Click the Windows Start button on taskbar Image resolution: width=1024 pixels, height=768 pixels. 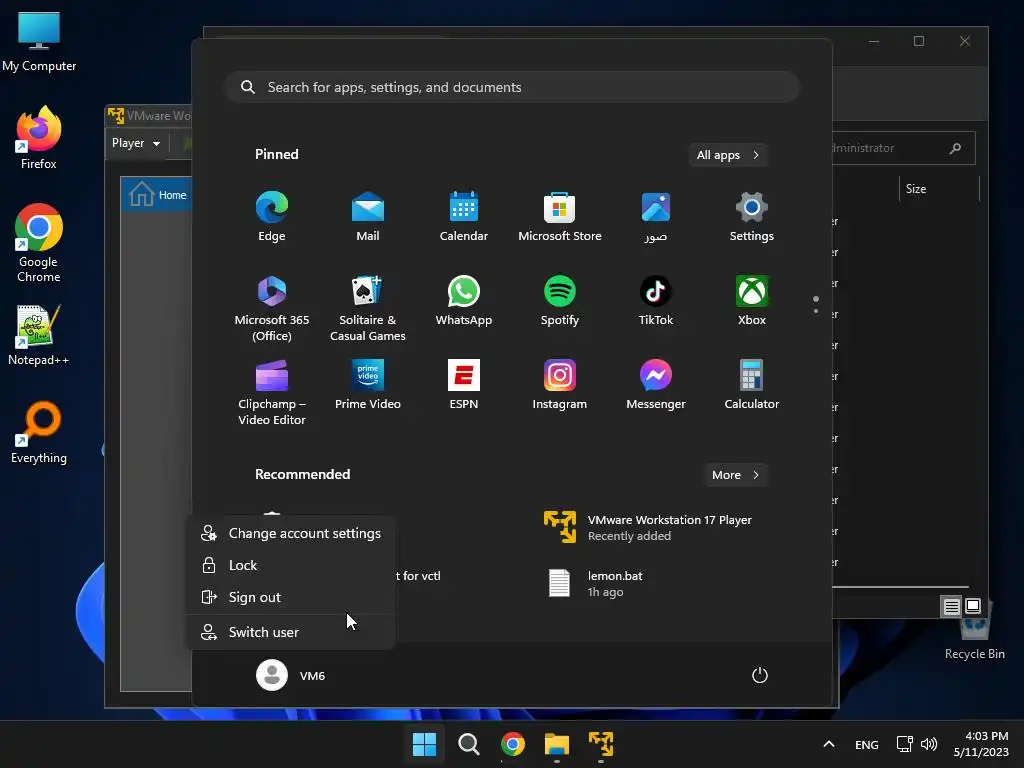(x=424, y=744)
